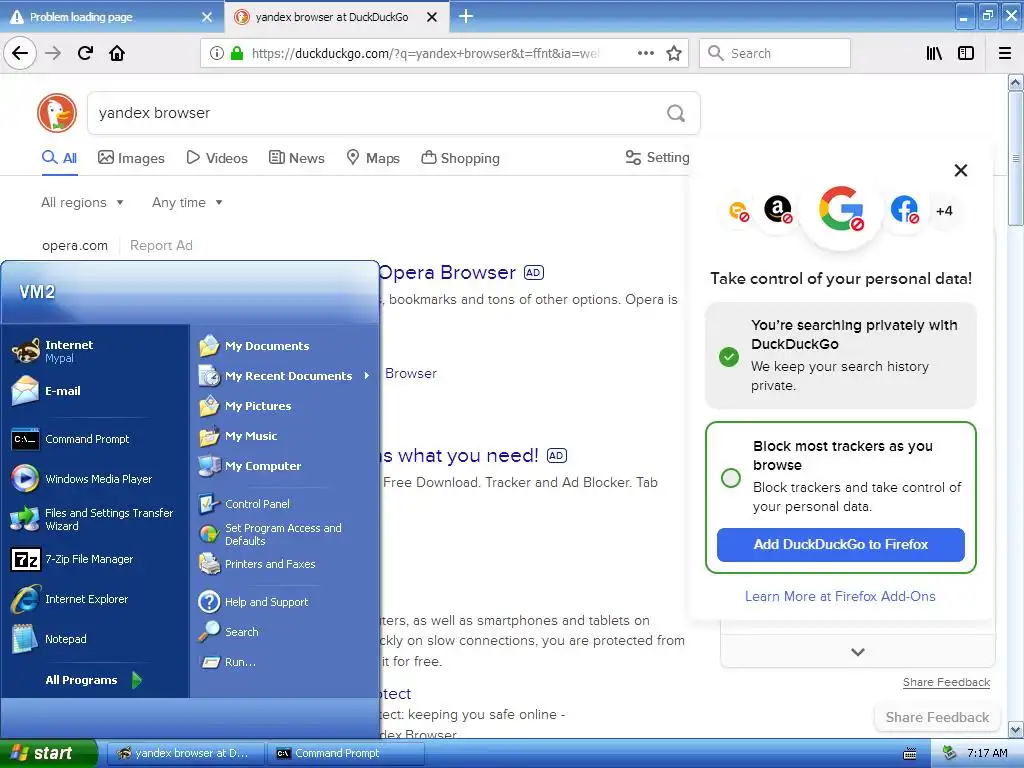Image resolution: width=1024 pixels, height=768 pixels.
Task: Click the Share Feedback button
Action: pyautogui.click(x=937, y=717)
